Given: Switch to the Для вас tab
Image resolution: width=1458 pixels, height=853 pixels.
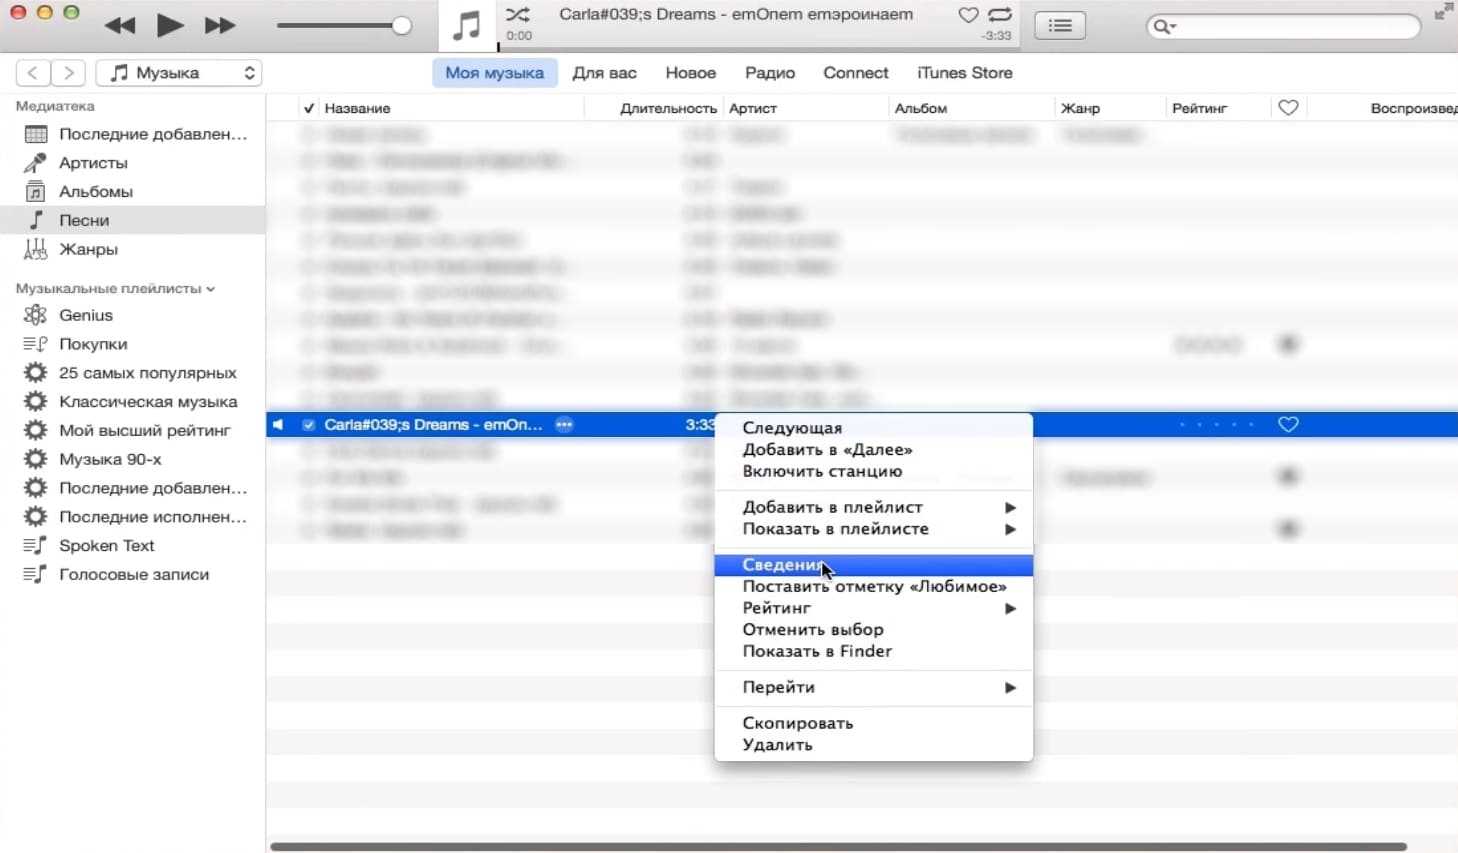Looking at the screenshot, I should click(x=604, y=73).
